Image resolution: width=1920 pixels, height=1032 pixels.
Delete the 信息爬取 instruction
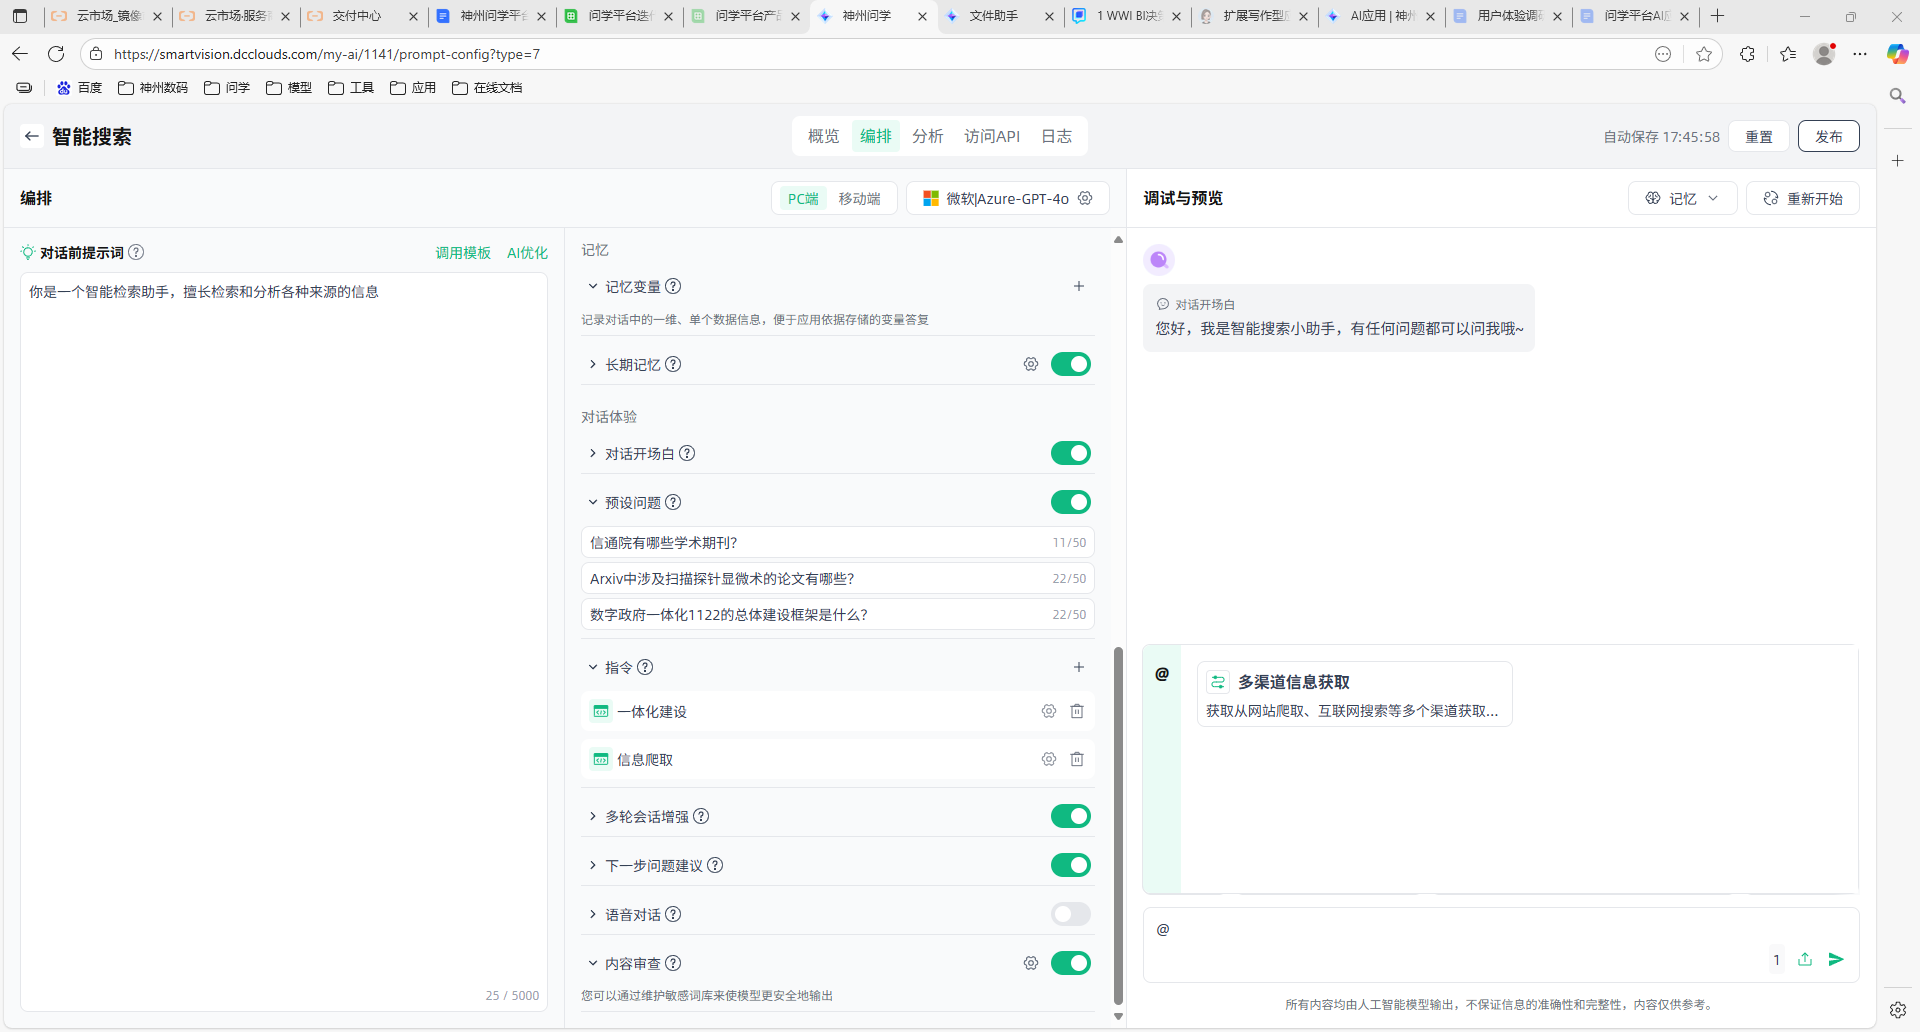1077,759
